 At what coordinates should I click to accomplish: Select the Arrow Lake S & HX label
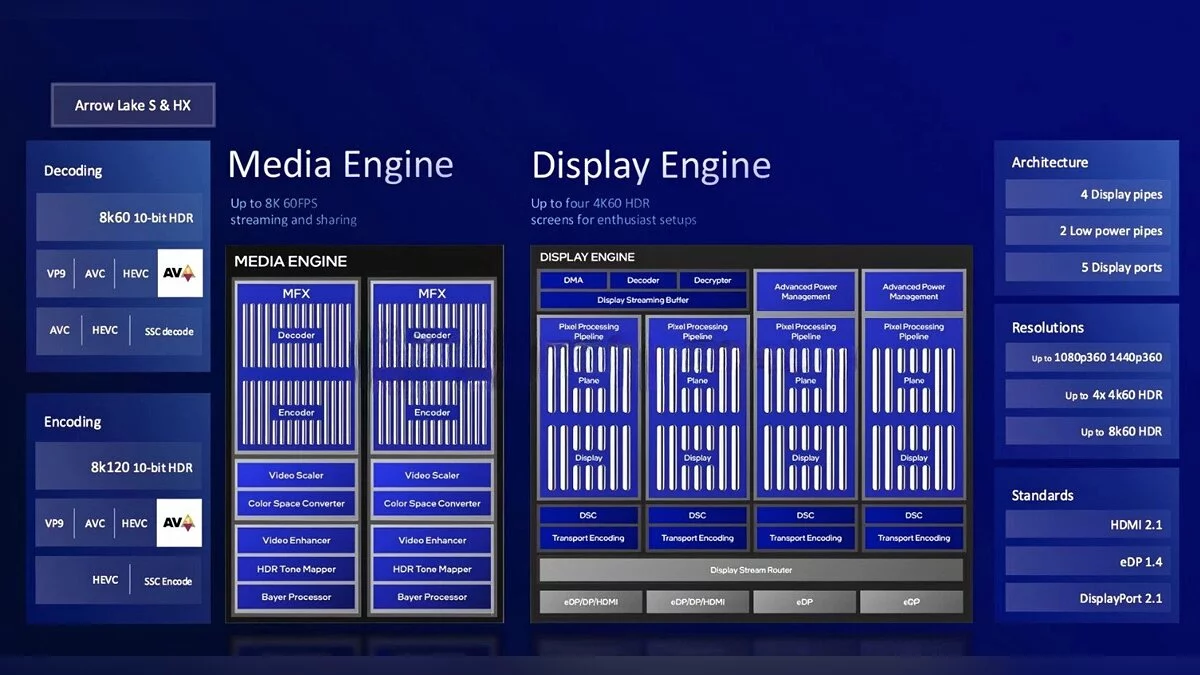tap(133, 105)
